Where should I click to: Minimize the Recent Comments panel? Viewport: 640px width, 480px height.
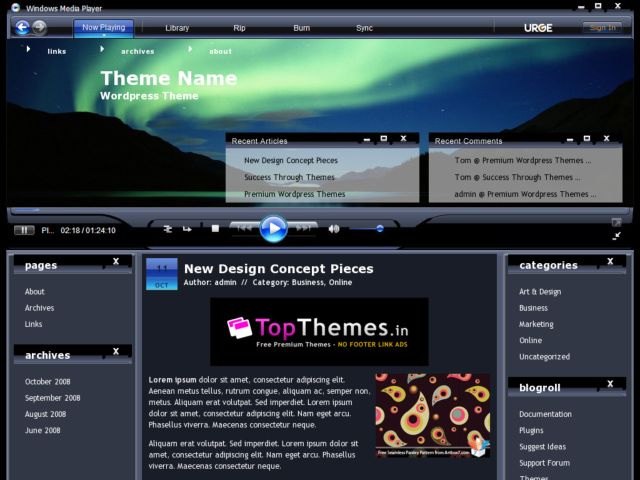tap(570, 140)
